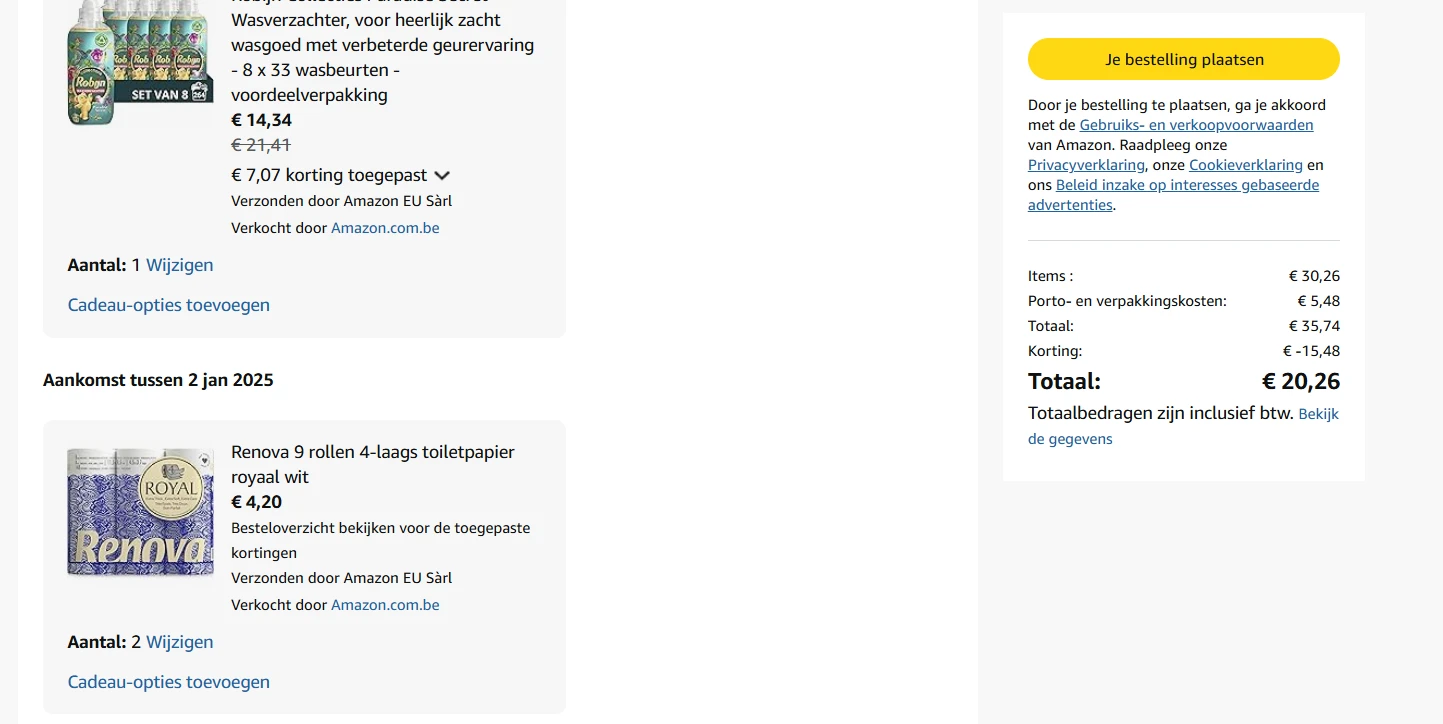Click the Porto- en verpakkingskosten label

(x=1127, y=301)
